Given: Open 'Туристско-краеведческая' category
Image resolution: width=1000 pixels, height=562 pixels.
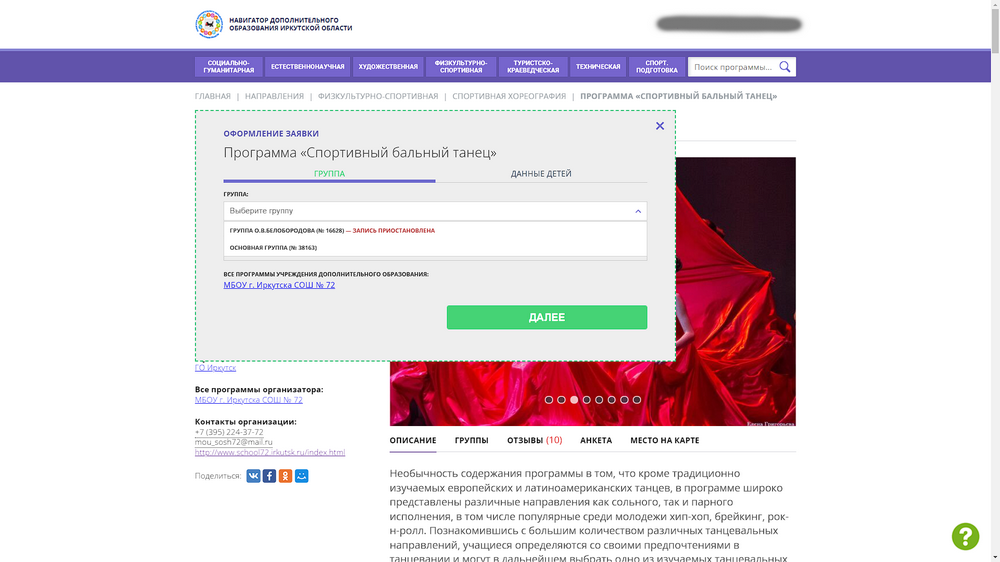Looking at the screenshot, I should click(x=533, y=67).
